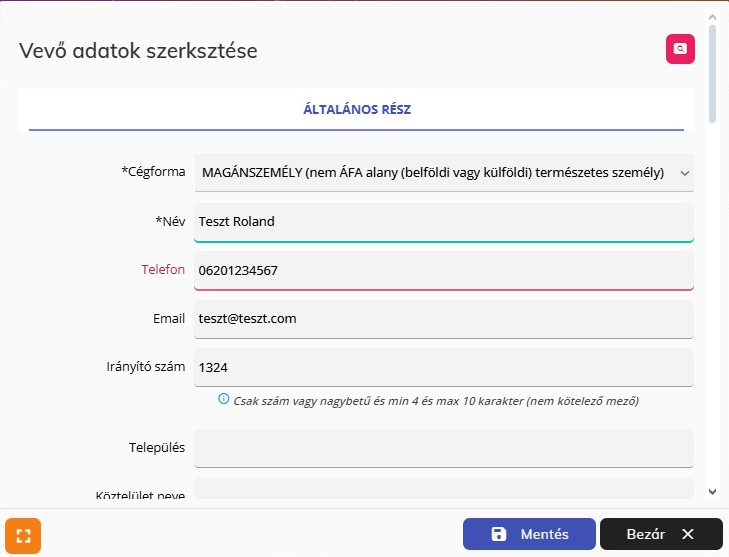Click the empty Település field
Image resolution: width=729 pixels, height=557 pixels.
pyautogui.click(x=443, y=448)
